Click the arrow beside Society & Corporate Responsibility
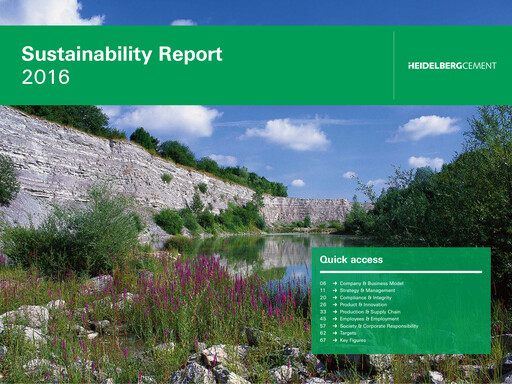This screenshot has width=512, height=384. [x=335, y=326]
